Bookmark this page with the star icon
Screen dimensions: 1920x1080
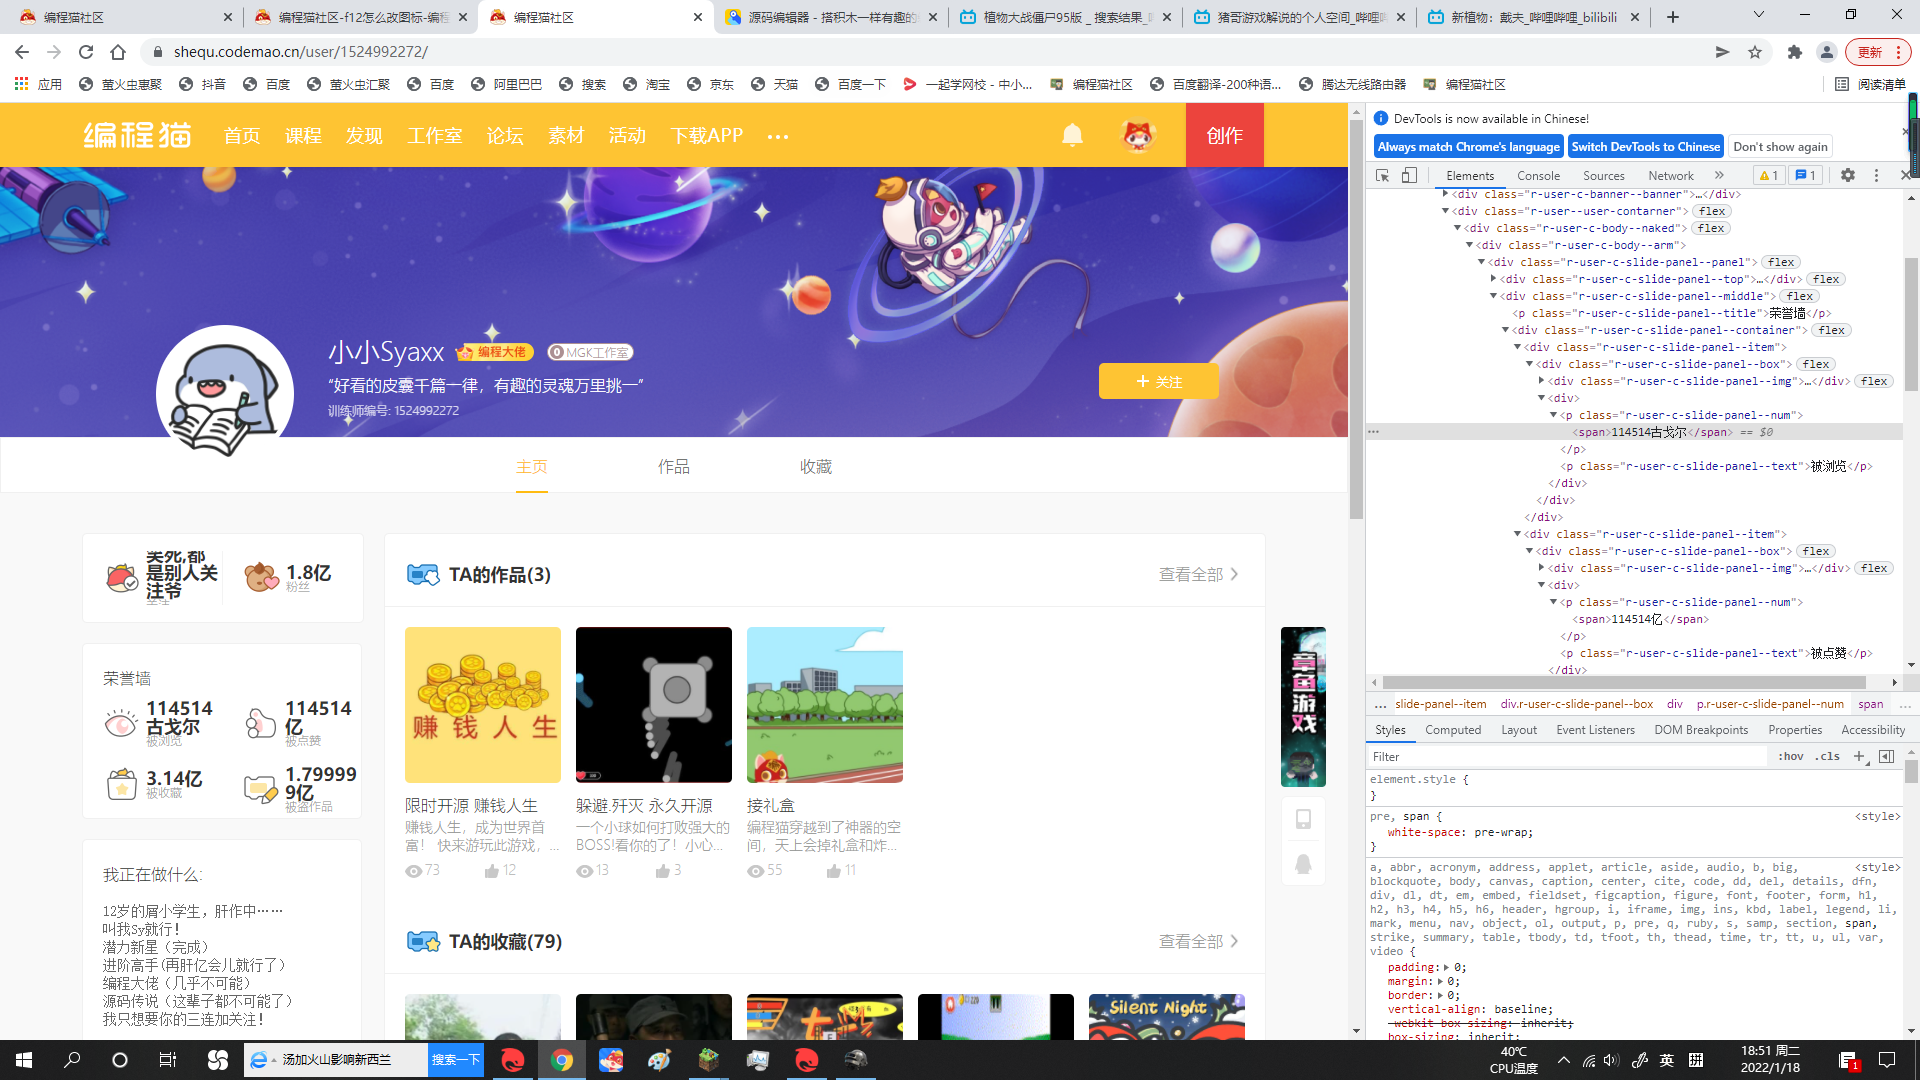coord(1755,52)
